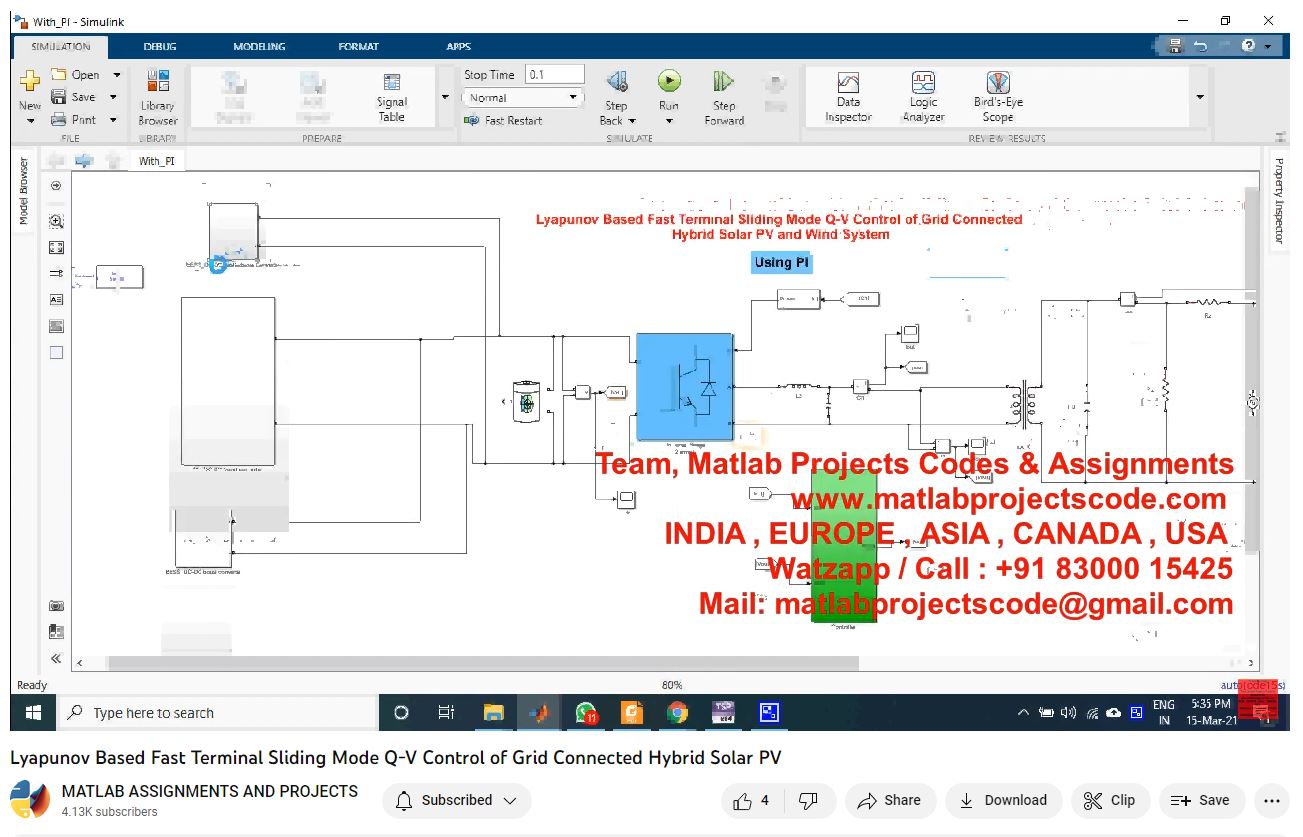Image resolution: width=1303 pixels, height=837 pixels.
Task: Open the Library Browser
Action: pyautogui.click(x=157, y=97)
